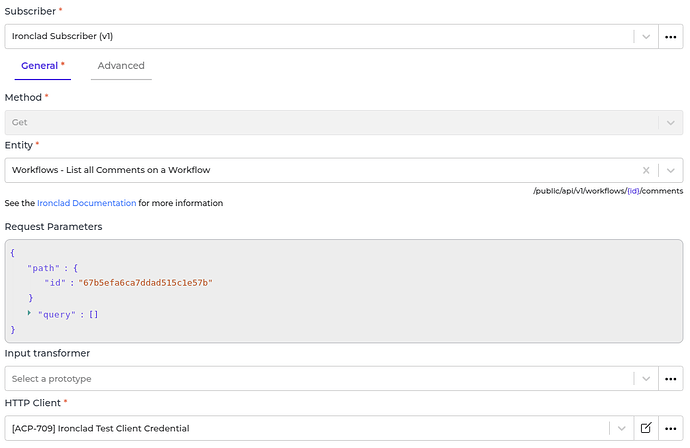
Task: Expand the HTTP Client dropdown chevron
Action: (621, 428)
